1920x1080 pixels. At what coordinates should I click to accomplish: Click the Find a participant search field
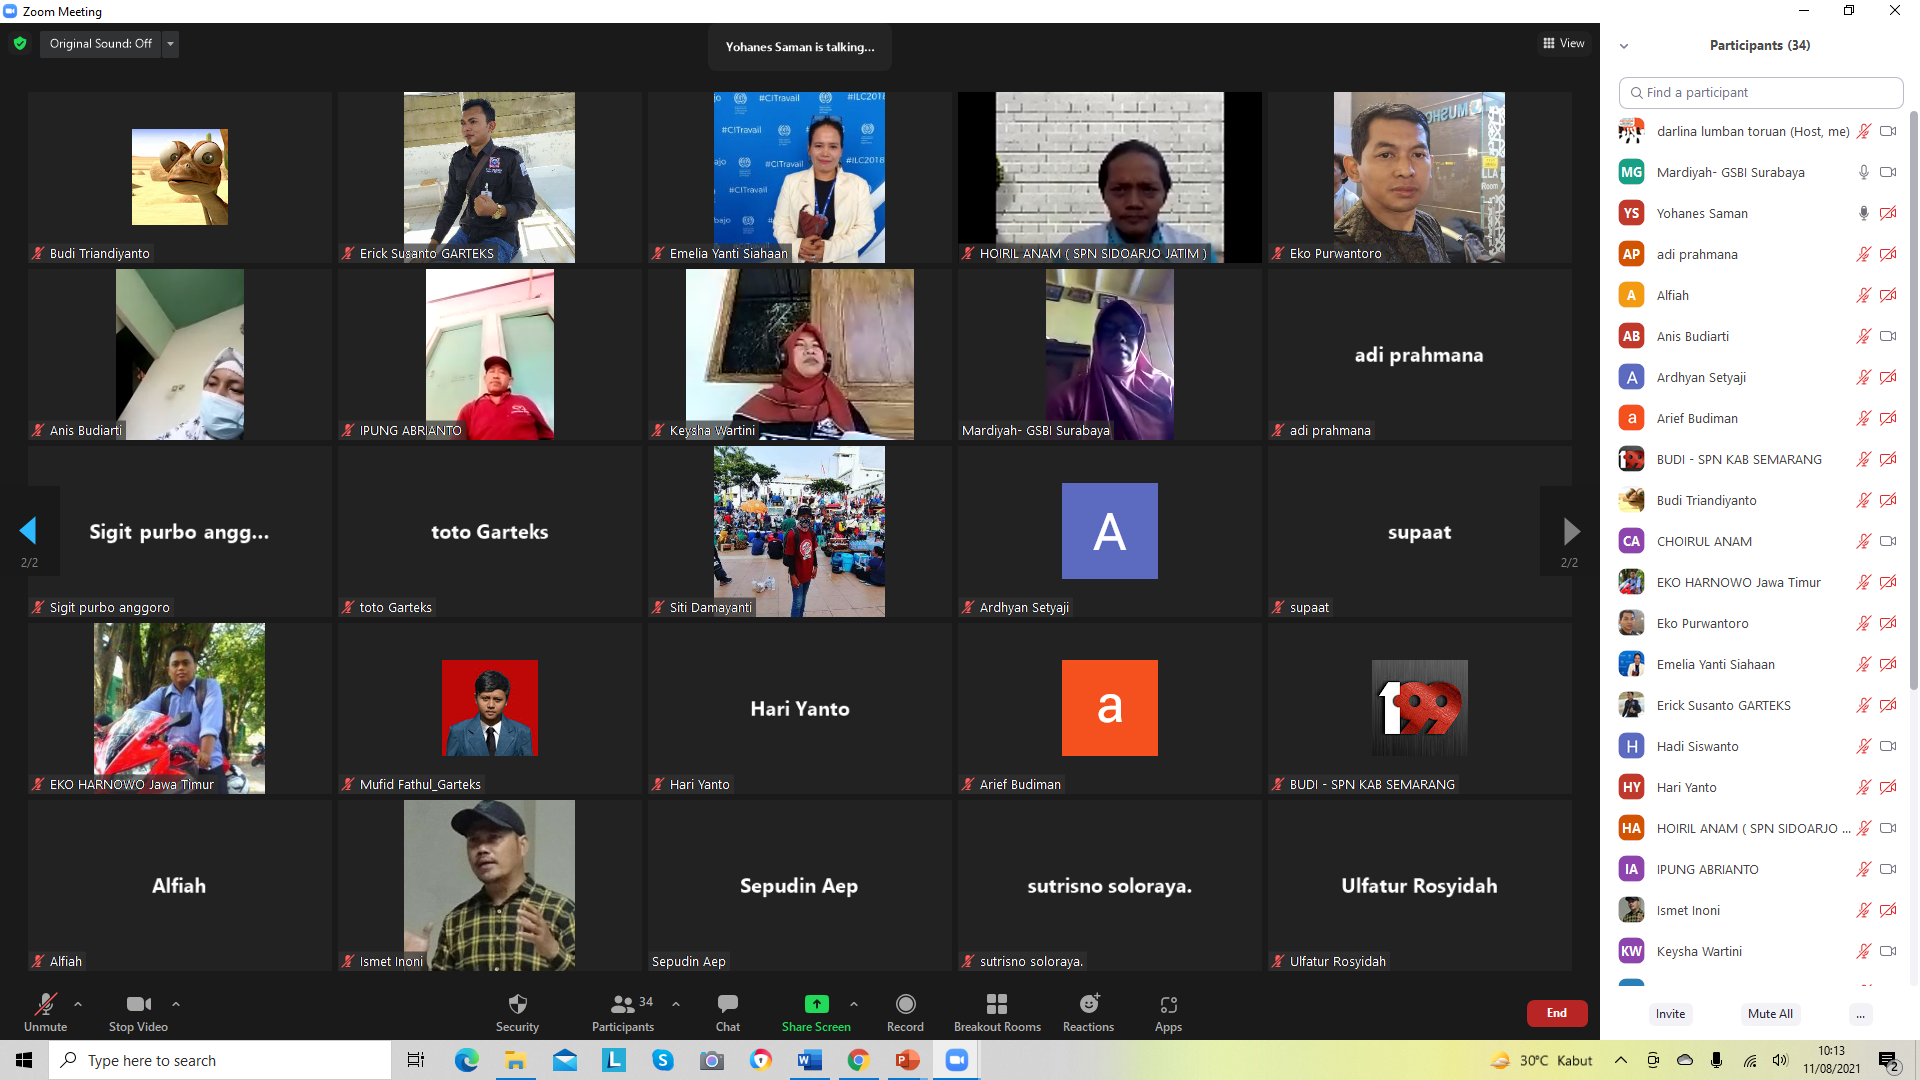1760,92
